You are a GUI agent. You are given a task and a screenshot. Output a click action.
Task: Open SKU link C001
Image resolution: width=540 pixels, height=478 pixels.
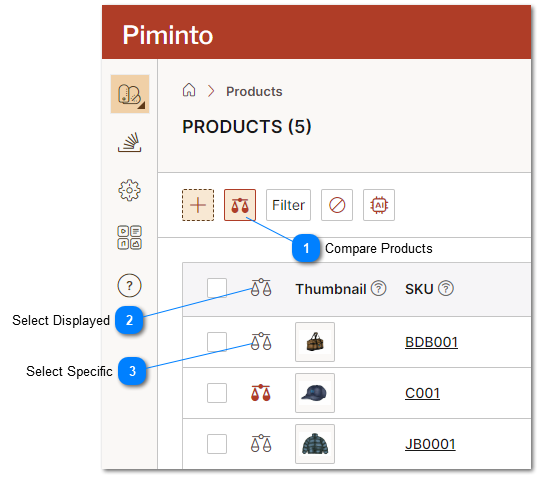(422, 393)
